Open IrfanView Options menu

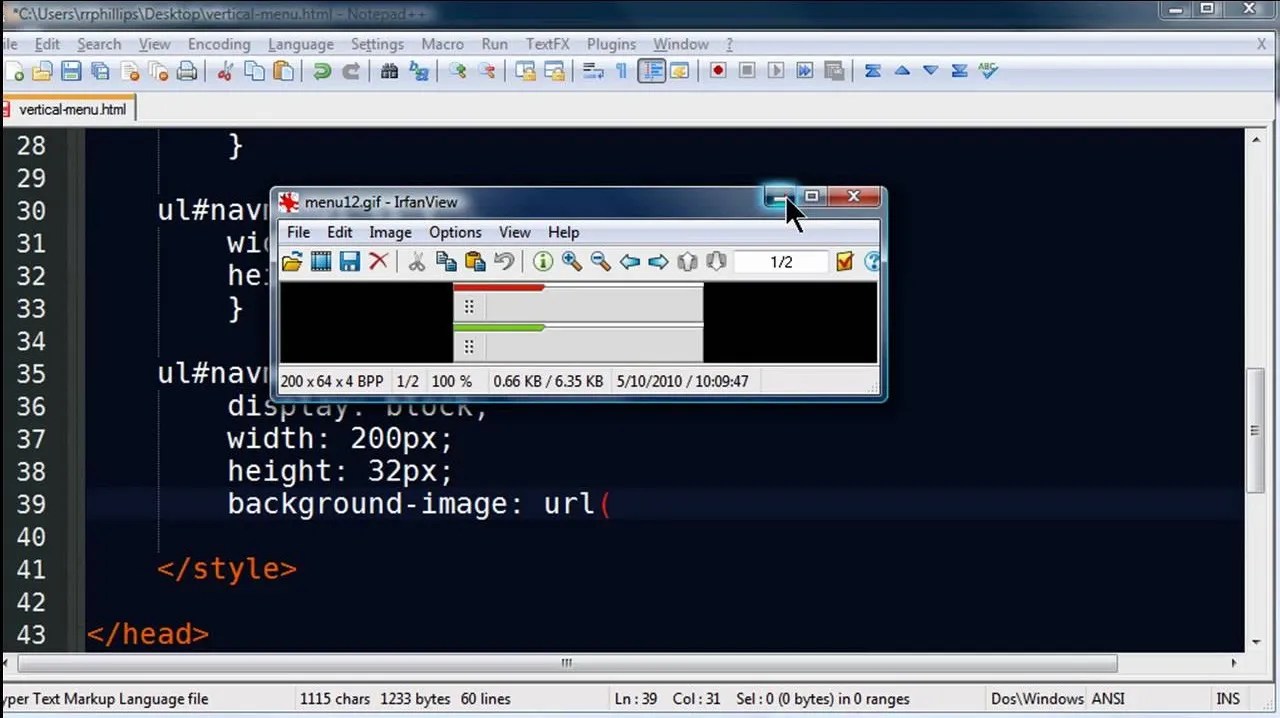tap(455, 232)
